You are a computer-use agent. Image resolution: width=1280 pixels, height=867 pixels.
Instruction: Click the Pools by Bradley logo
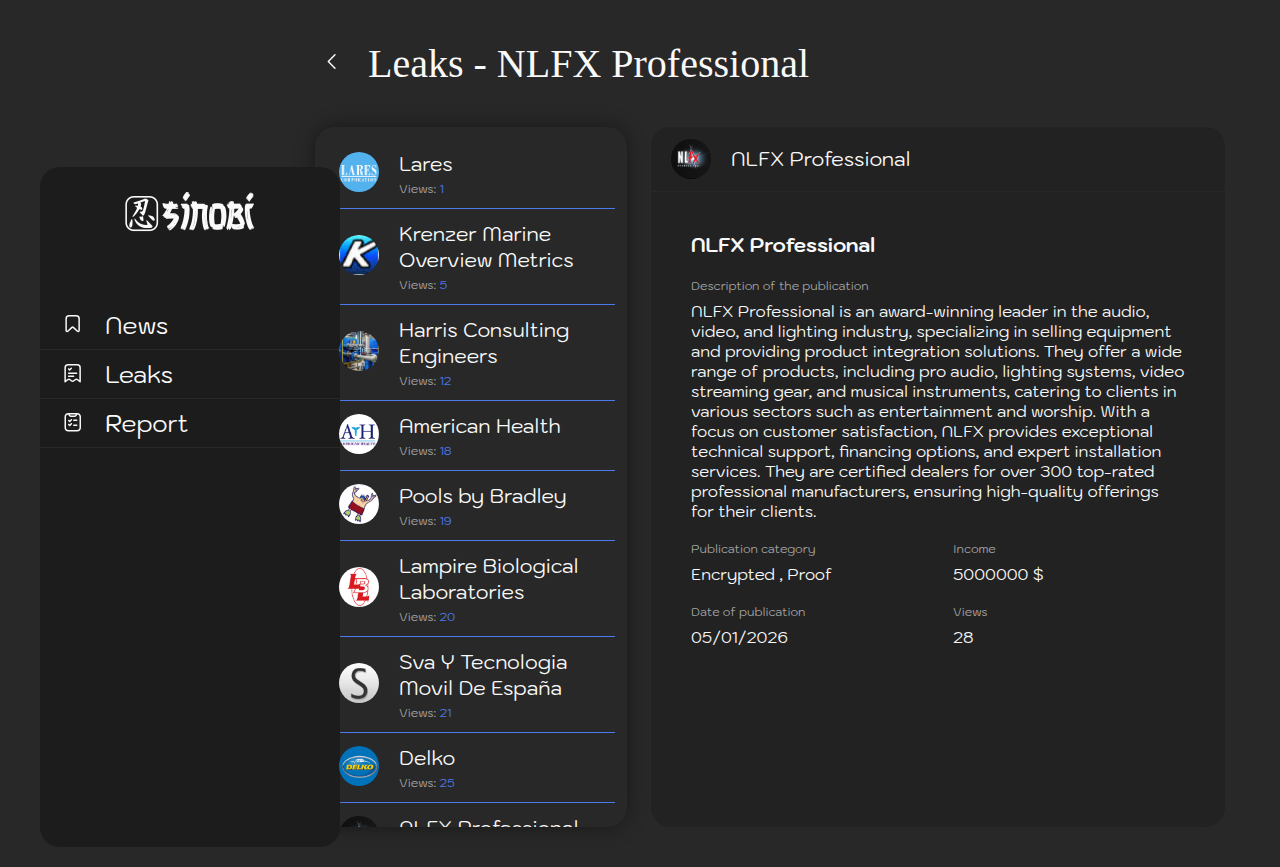(x=359, y=504)
